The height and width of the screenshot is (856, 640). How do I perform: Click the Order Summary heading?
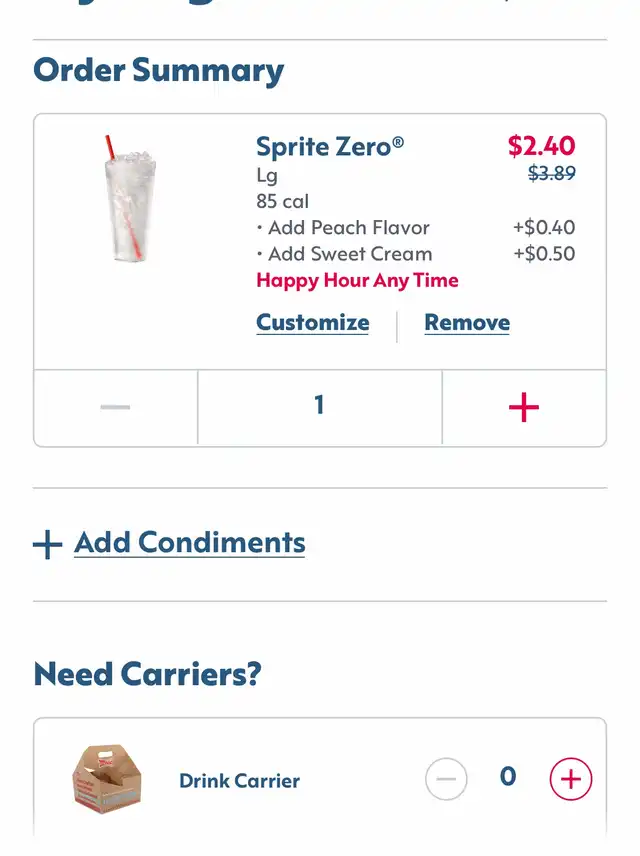coord(159,71)
